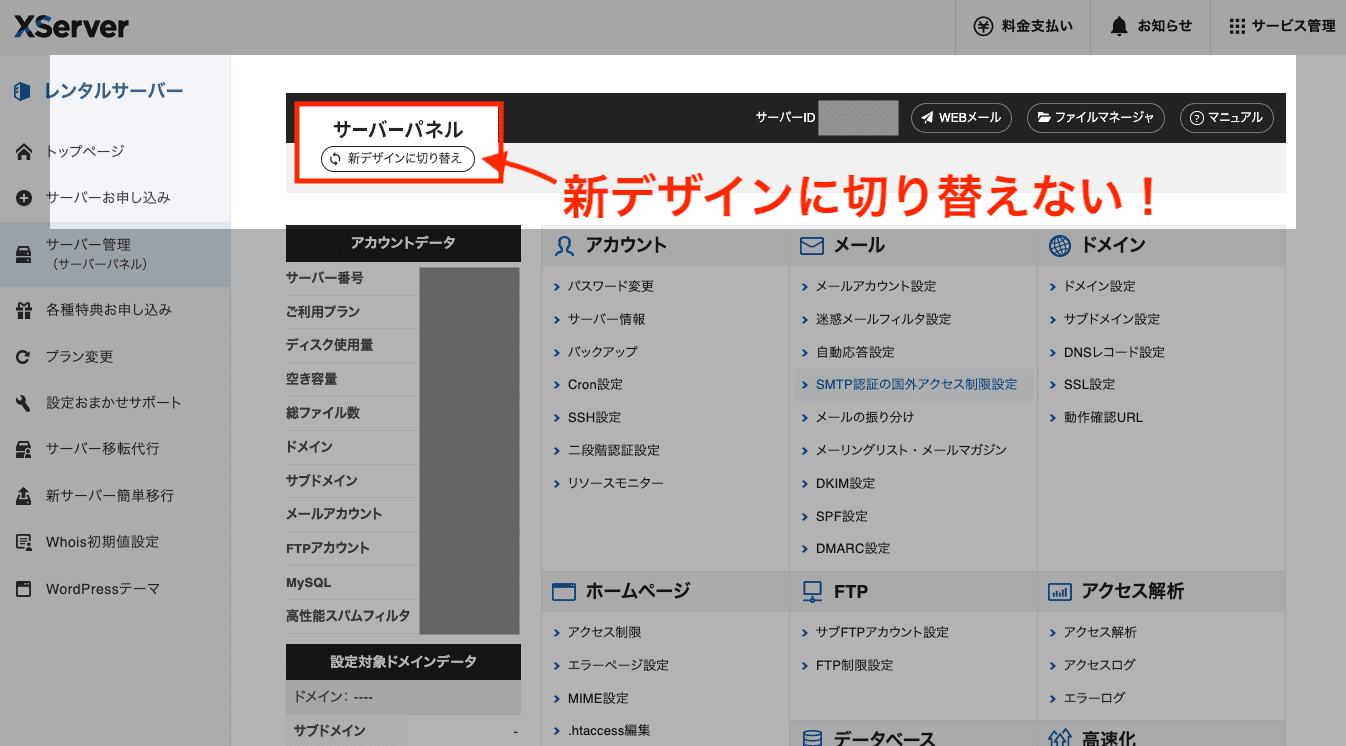Viewport: 1346px width, 746px height.
Task: Open メールの振り分け link
Action: (x=864, y=417)
